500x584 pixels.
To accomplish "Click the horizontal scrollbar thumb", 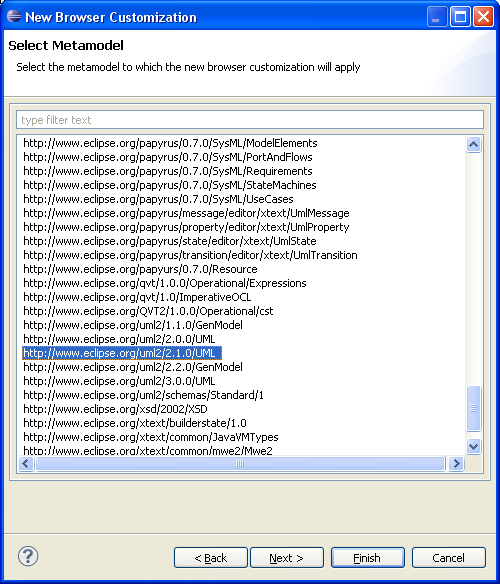I will click(240, 463).
